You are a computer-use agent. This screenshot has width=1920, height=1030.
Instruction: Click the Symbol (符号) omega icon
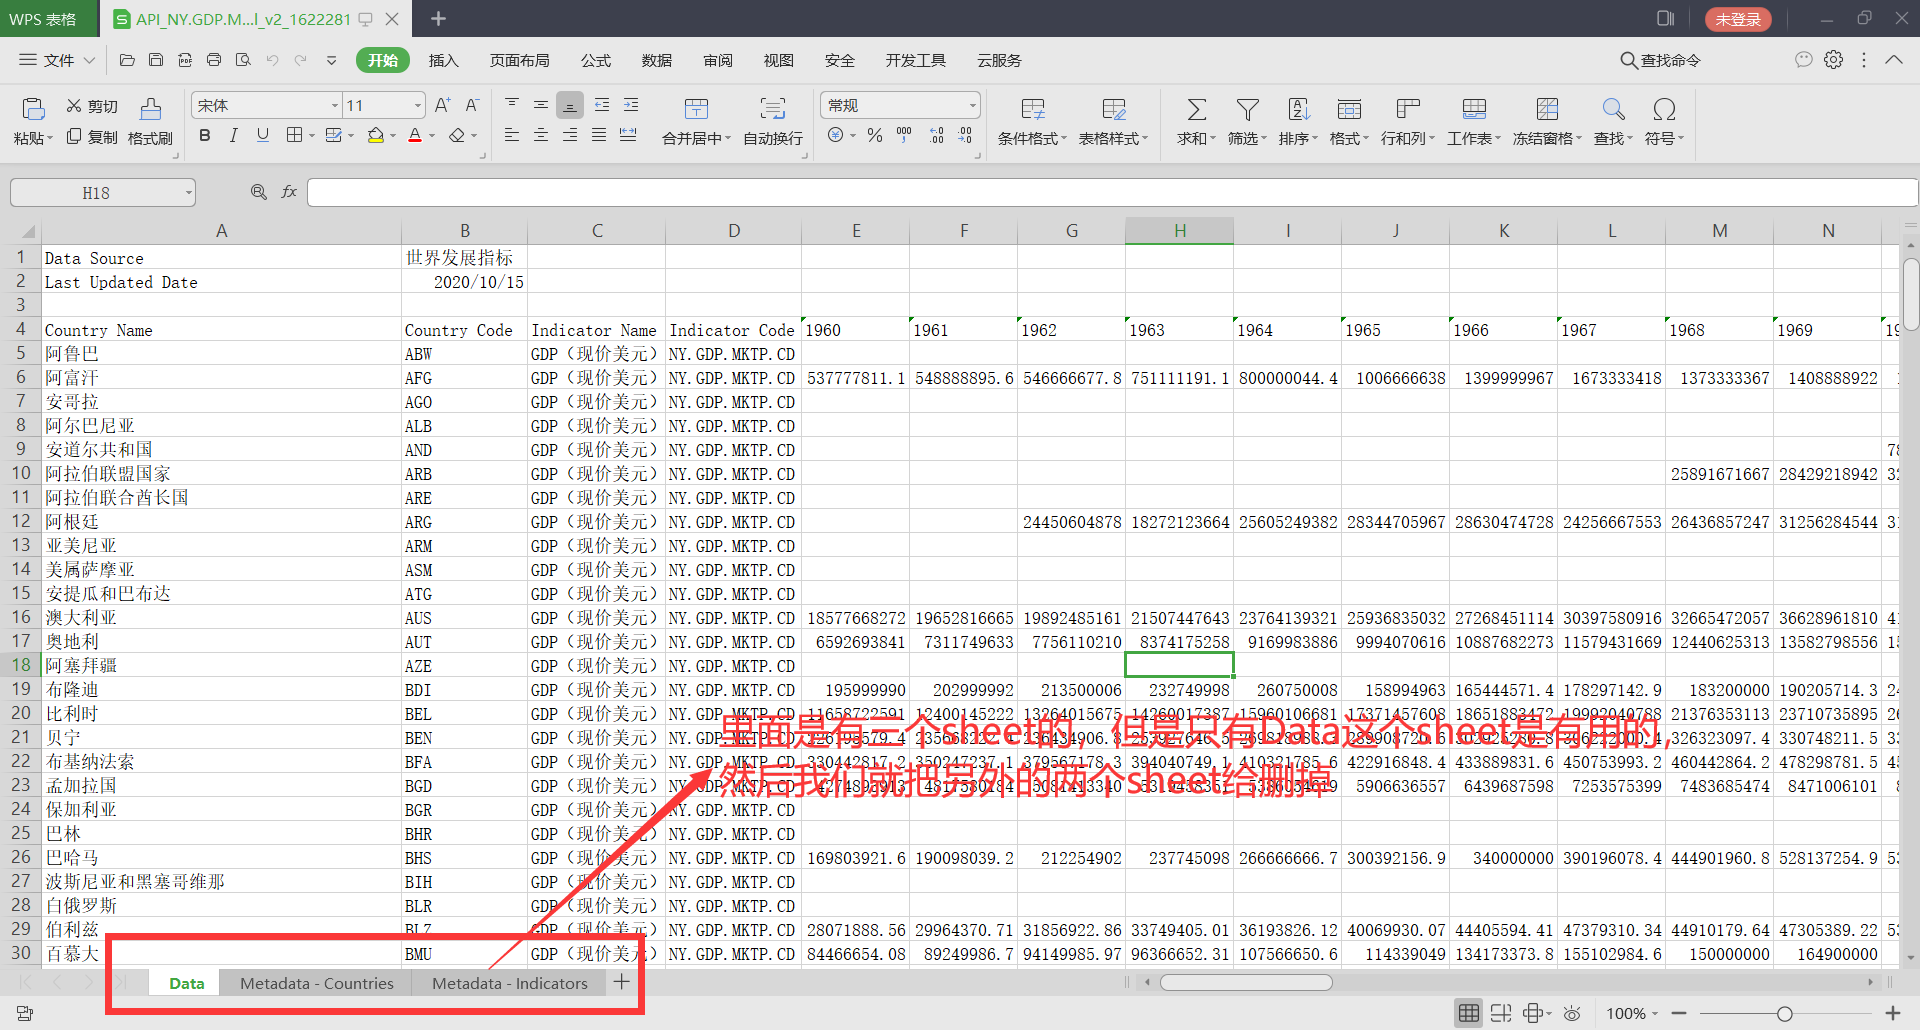pyautogui.click(x=1664, y=109)
